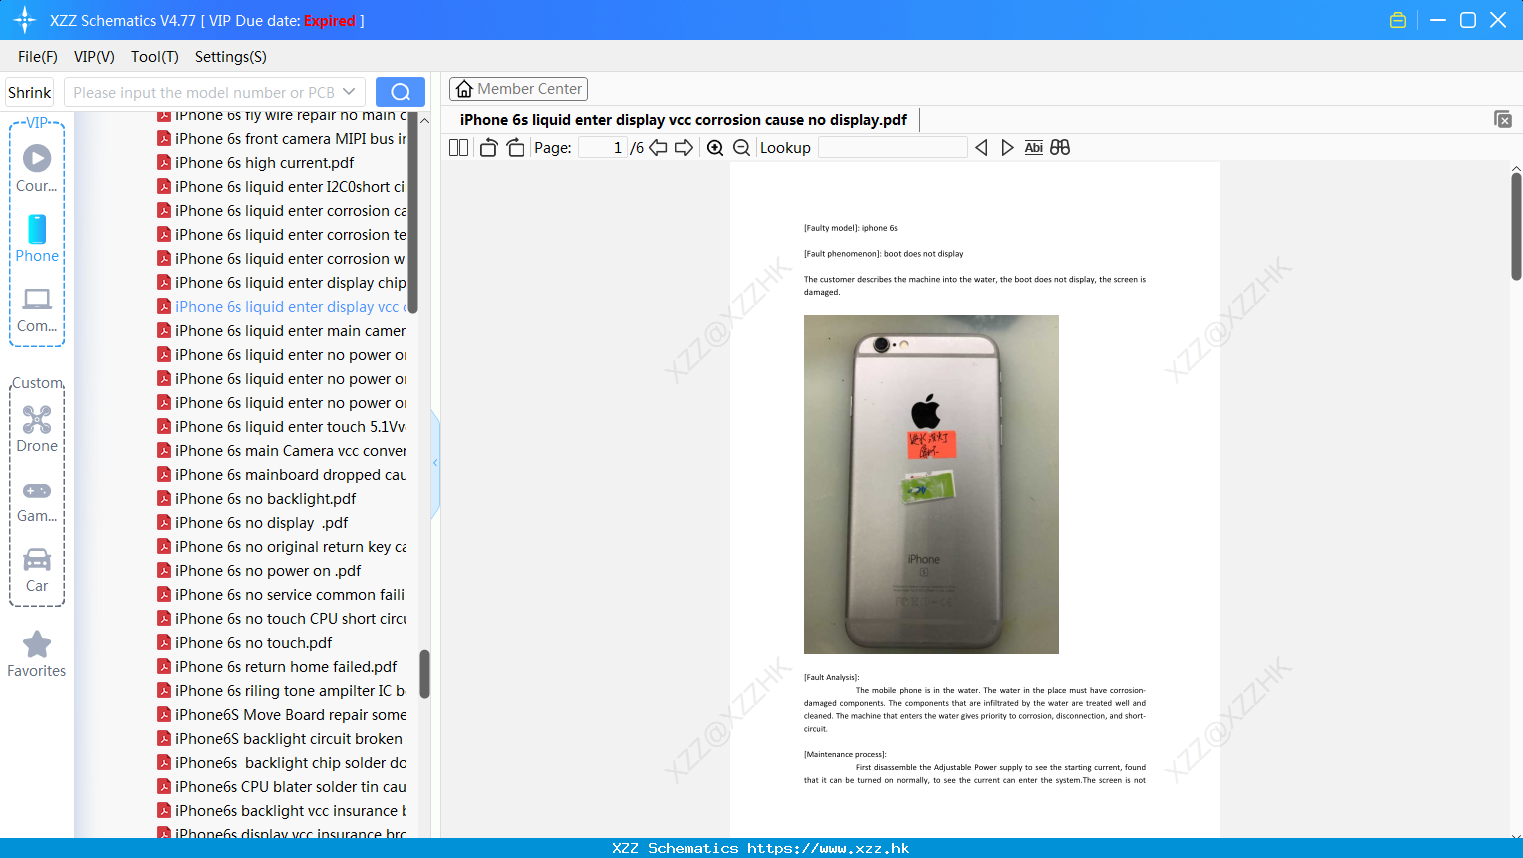1523x858 pixels.
Task: Select the open PDF document tab
Action: click(683, 120)
